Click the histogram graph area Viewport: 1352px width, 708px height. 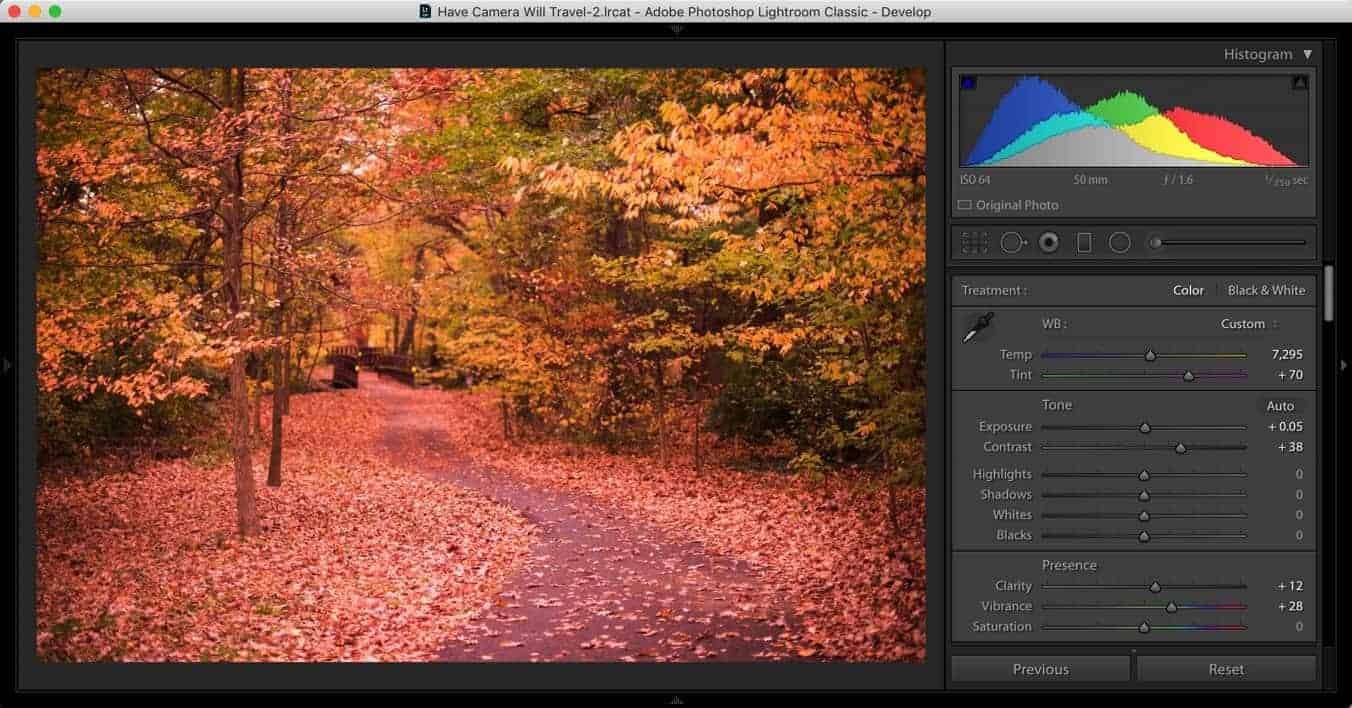1134,121
